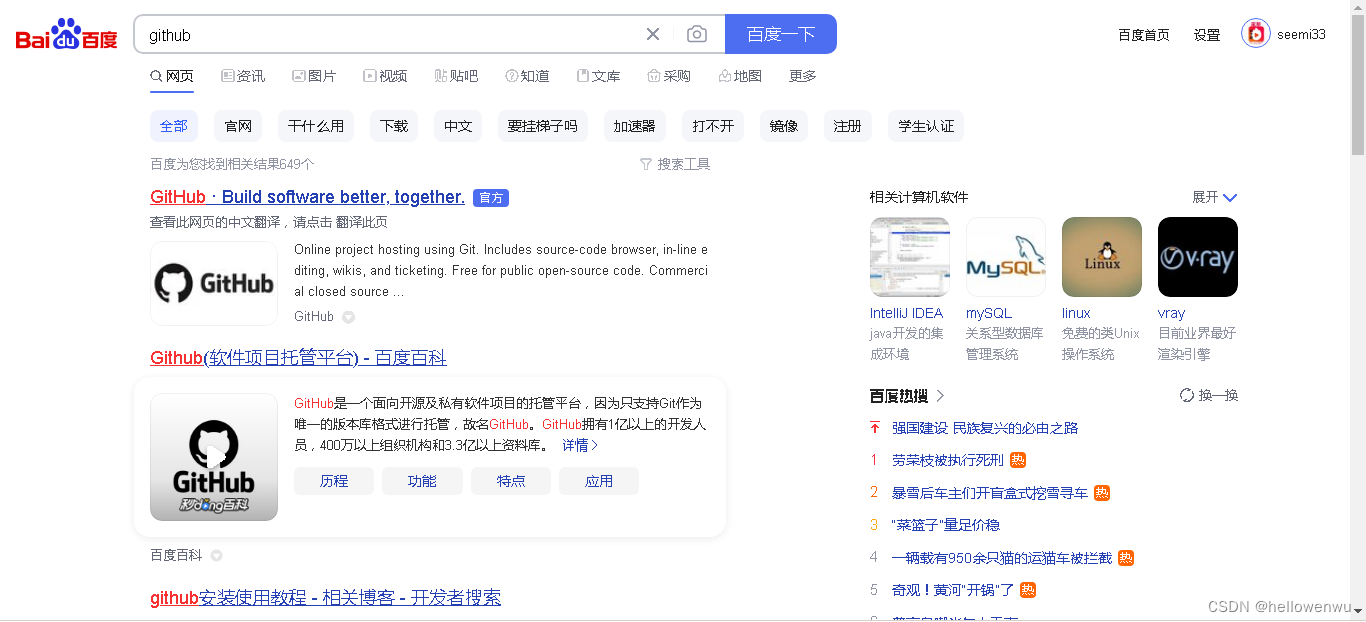Switch to the 资讯 tab
The height and width of the screenshot is (622, 1366).
pyautogui.click(x=243, y=76)
